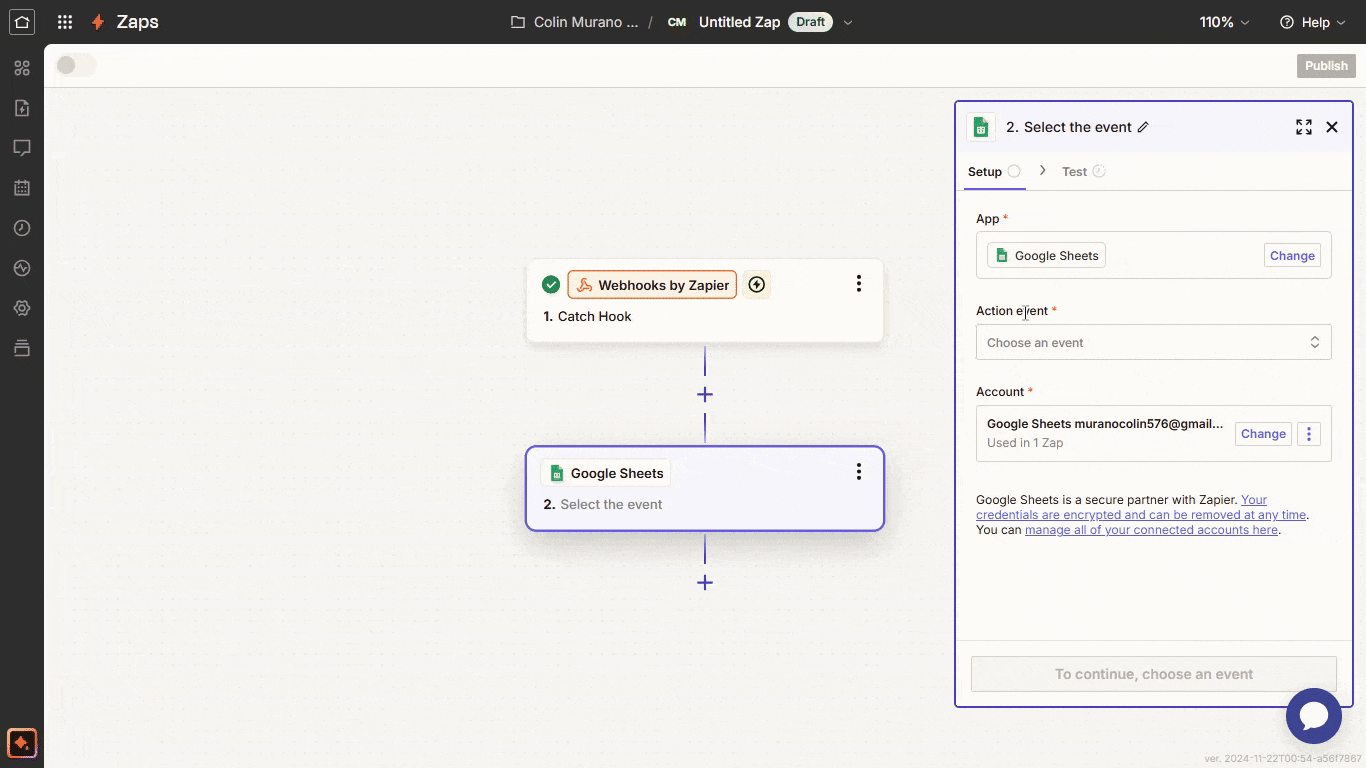Click Google Sheets icon in panel header
This screenshot has width=1366, height=768.
click(x=981, y=127)
